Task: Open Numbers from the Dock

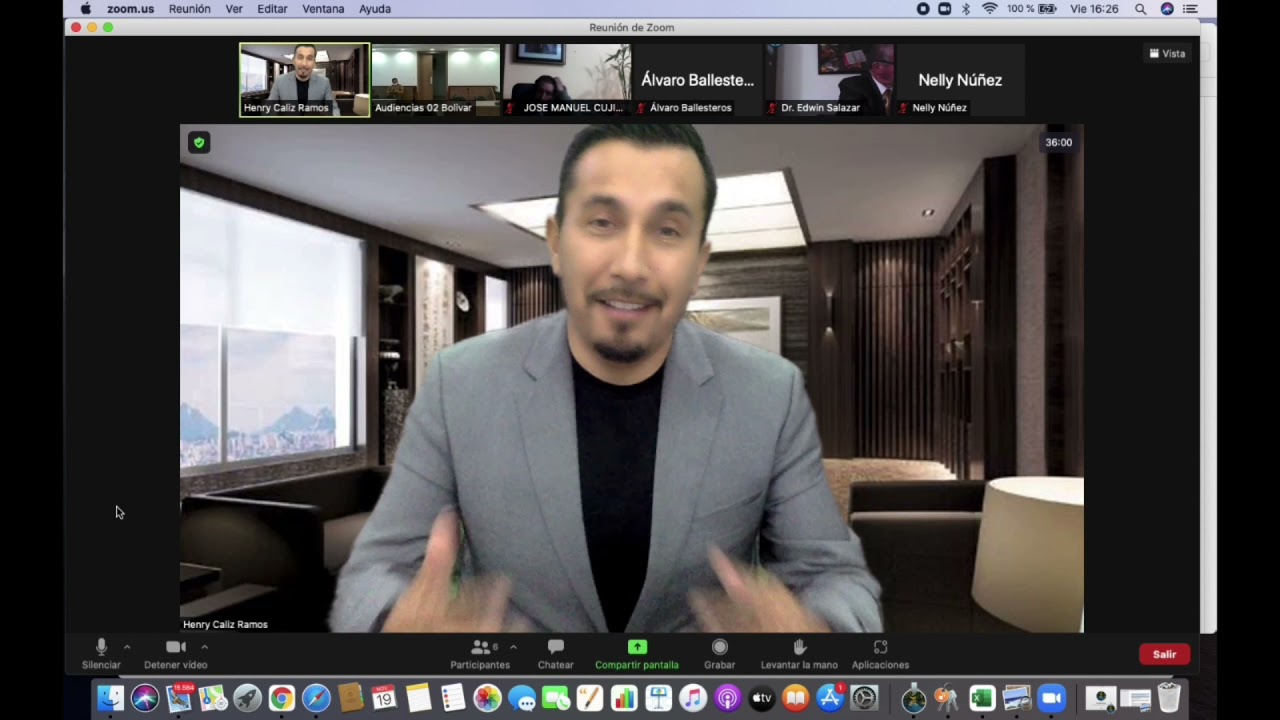Action: (624, 698)
